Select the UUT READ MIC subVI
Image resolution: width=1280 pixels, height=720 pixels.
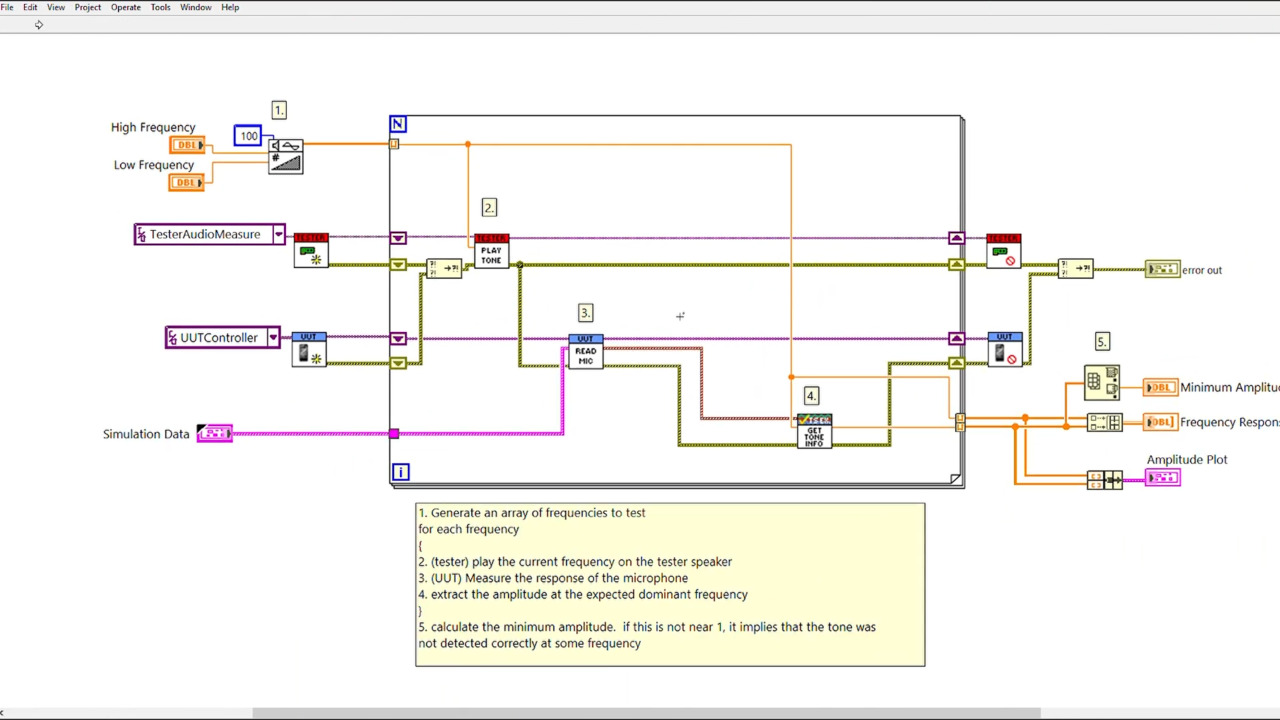click(586, 351)
